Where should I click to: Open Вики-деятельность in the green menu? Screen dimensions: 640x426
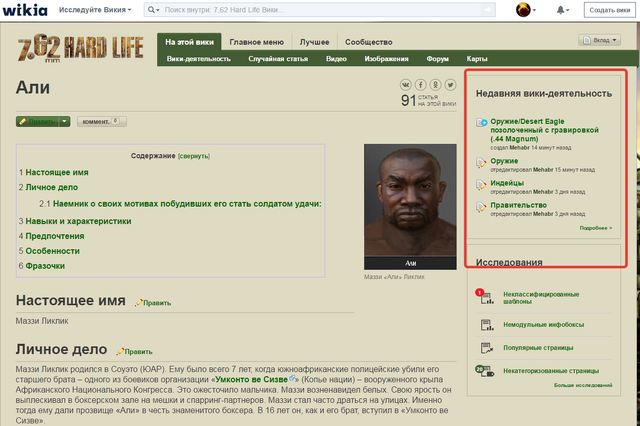(199, 59)
